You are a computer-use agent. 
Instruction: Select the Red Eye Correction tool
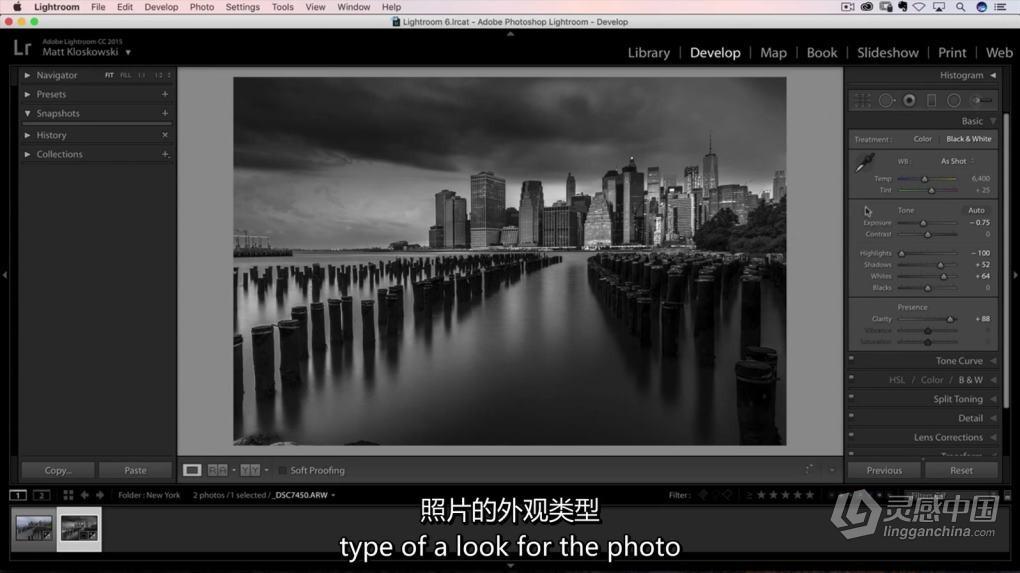point(909,100)
